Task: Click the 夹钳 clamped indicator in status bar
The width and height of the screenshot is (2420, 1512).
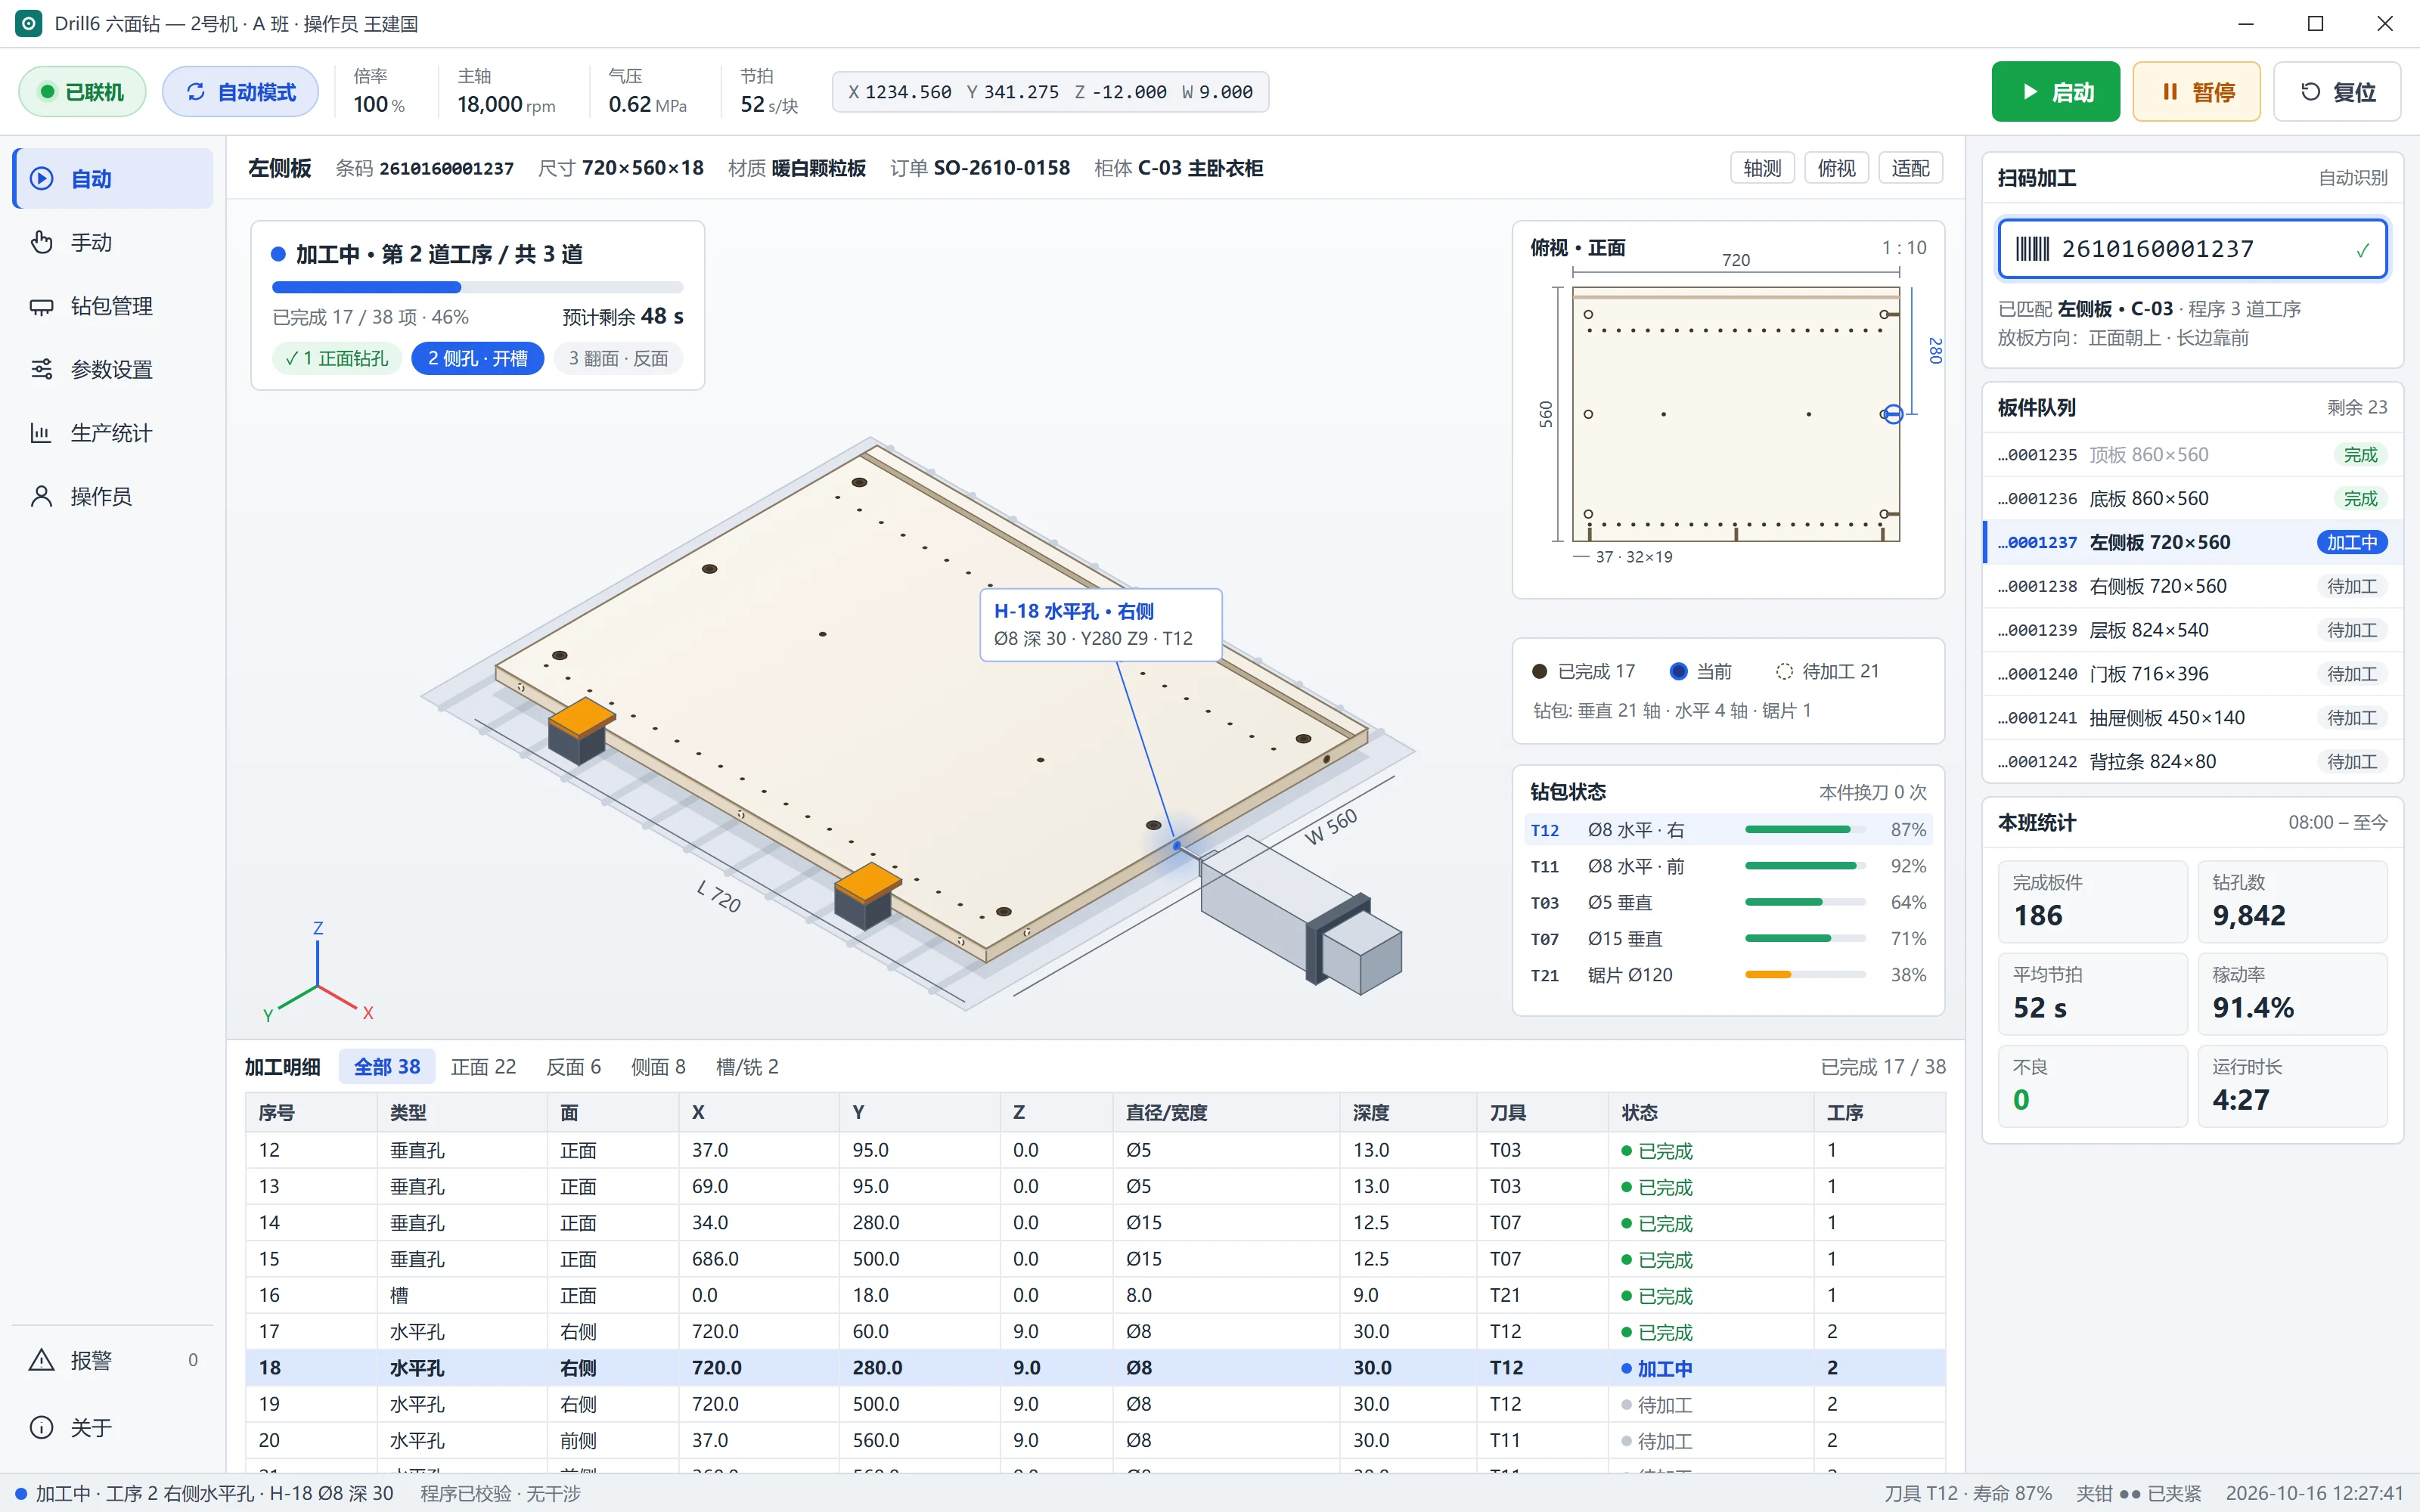Action: [x=2138, y=1493]
